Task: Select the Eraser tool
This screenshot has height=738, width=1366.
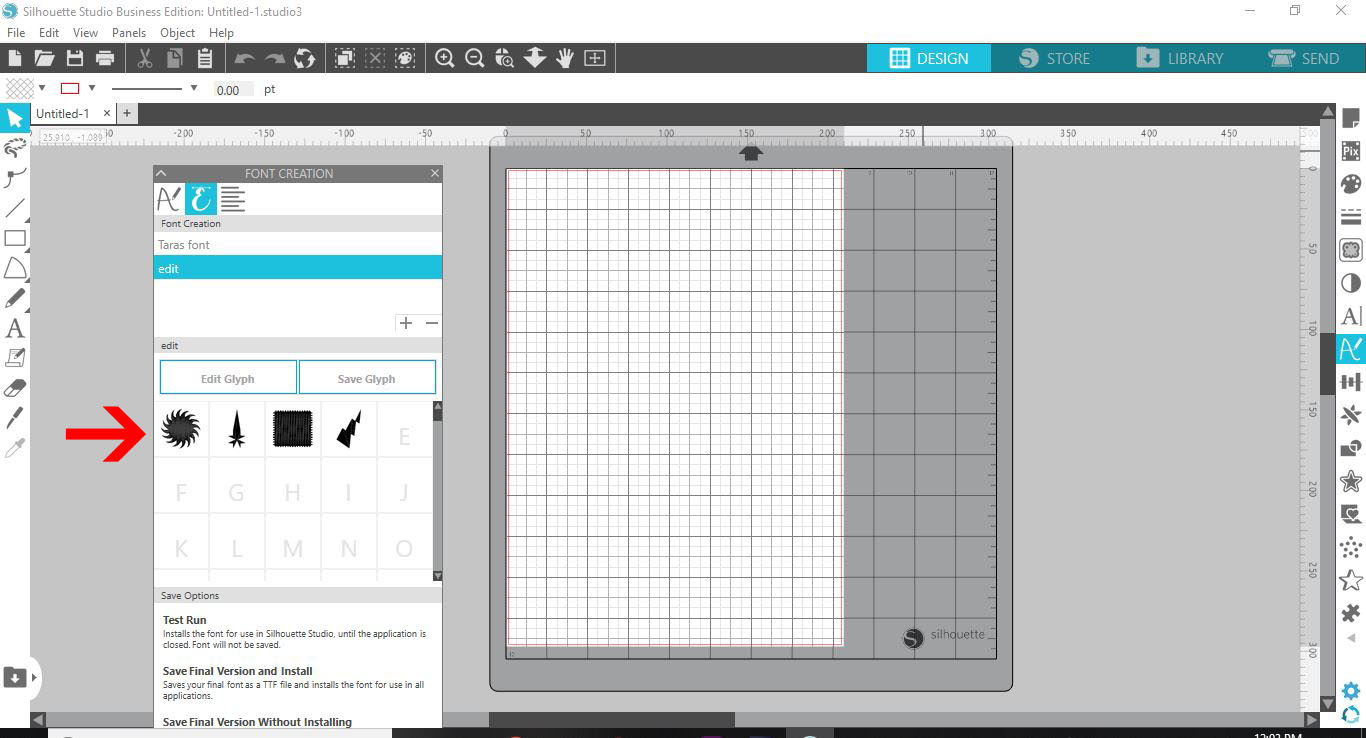Action: point(15,388)
